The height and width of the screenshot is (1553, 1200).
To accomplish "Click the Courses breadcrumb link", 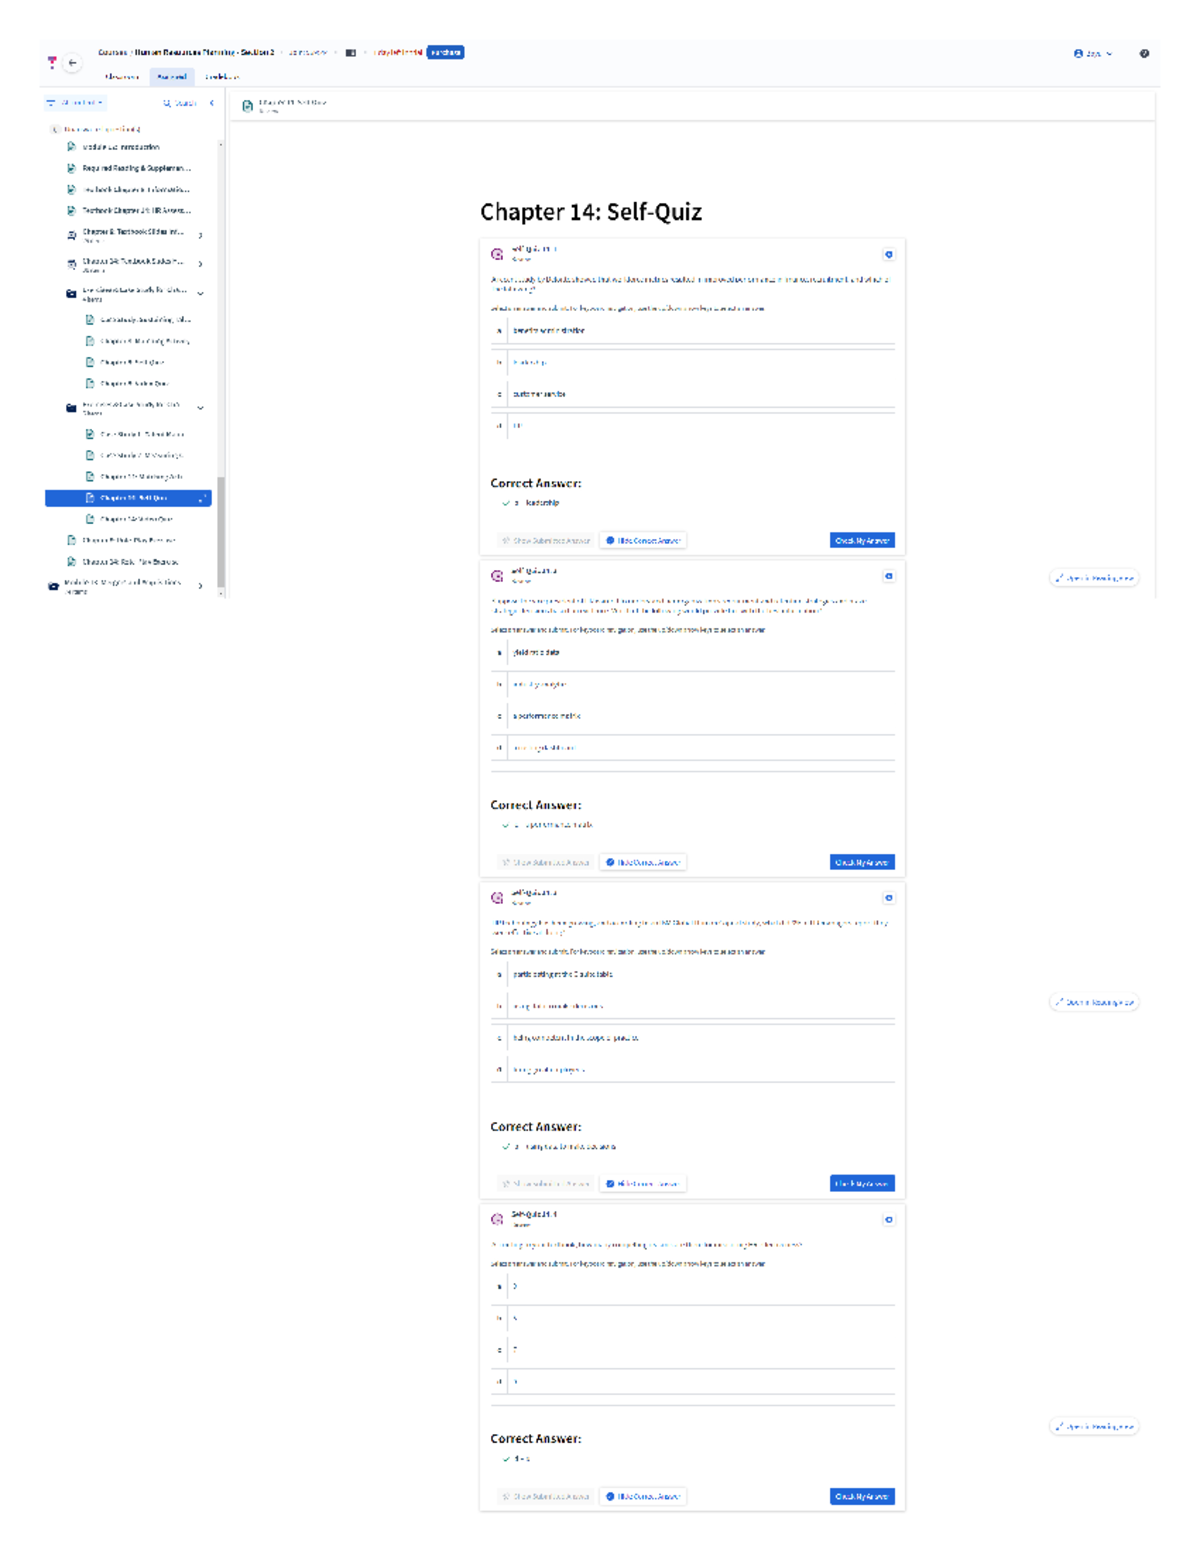I will coord(112,52).
